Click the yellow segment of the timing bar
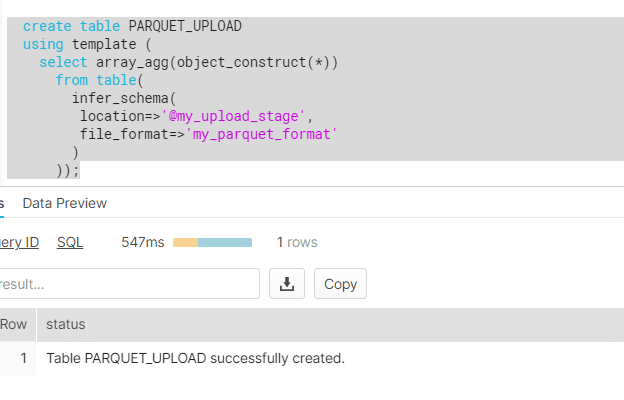This screenshot has height=400, width=624. click(x=185, y=243)
